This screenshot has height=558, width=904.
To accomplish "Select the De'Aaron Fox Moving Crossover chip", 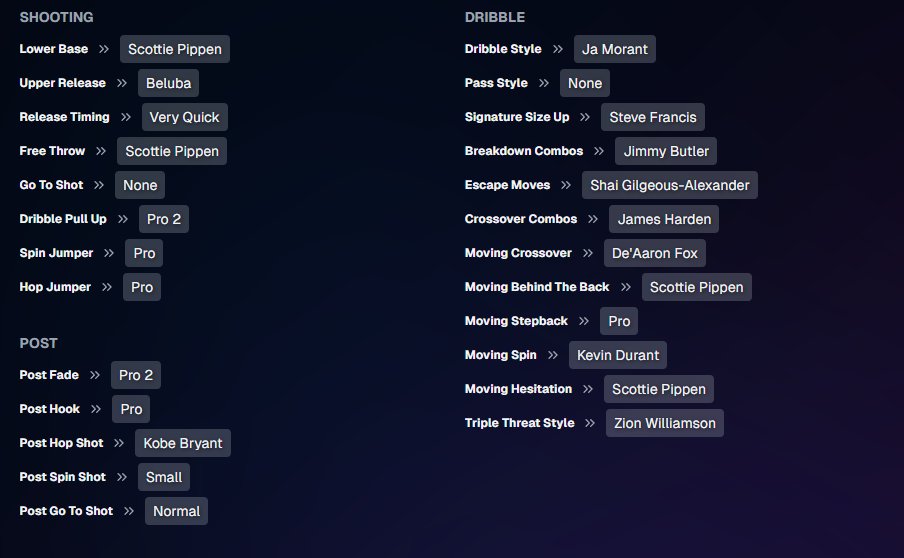I will pos(655,253).
